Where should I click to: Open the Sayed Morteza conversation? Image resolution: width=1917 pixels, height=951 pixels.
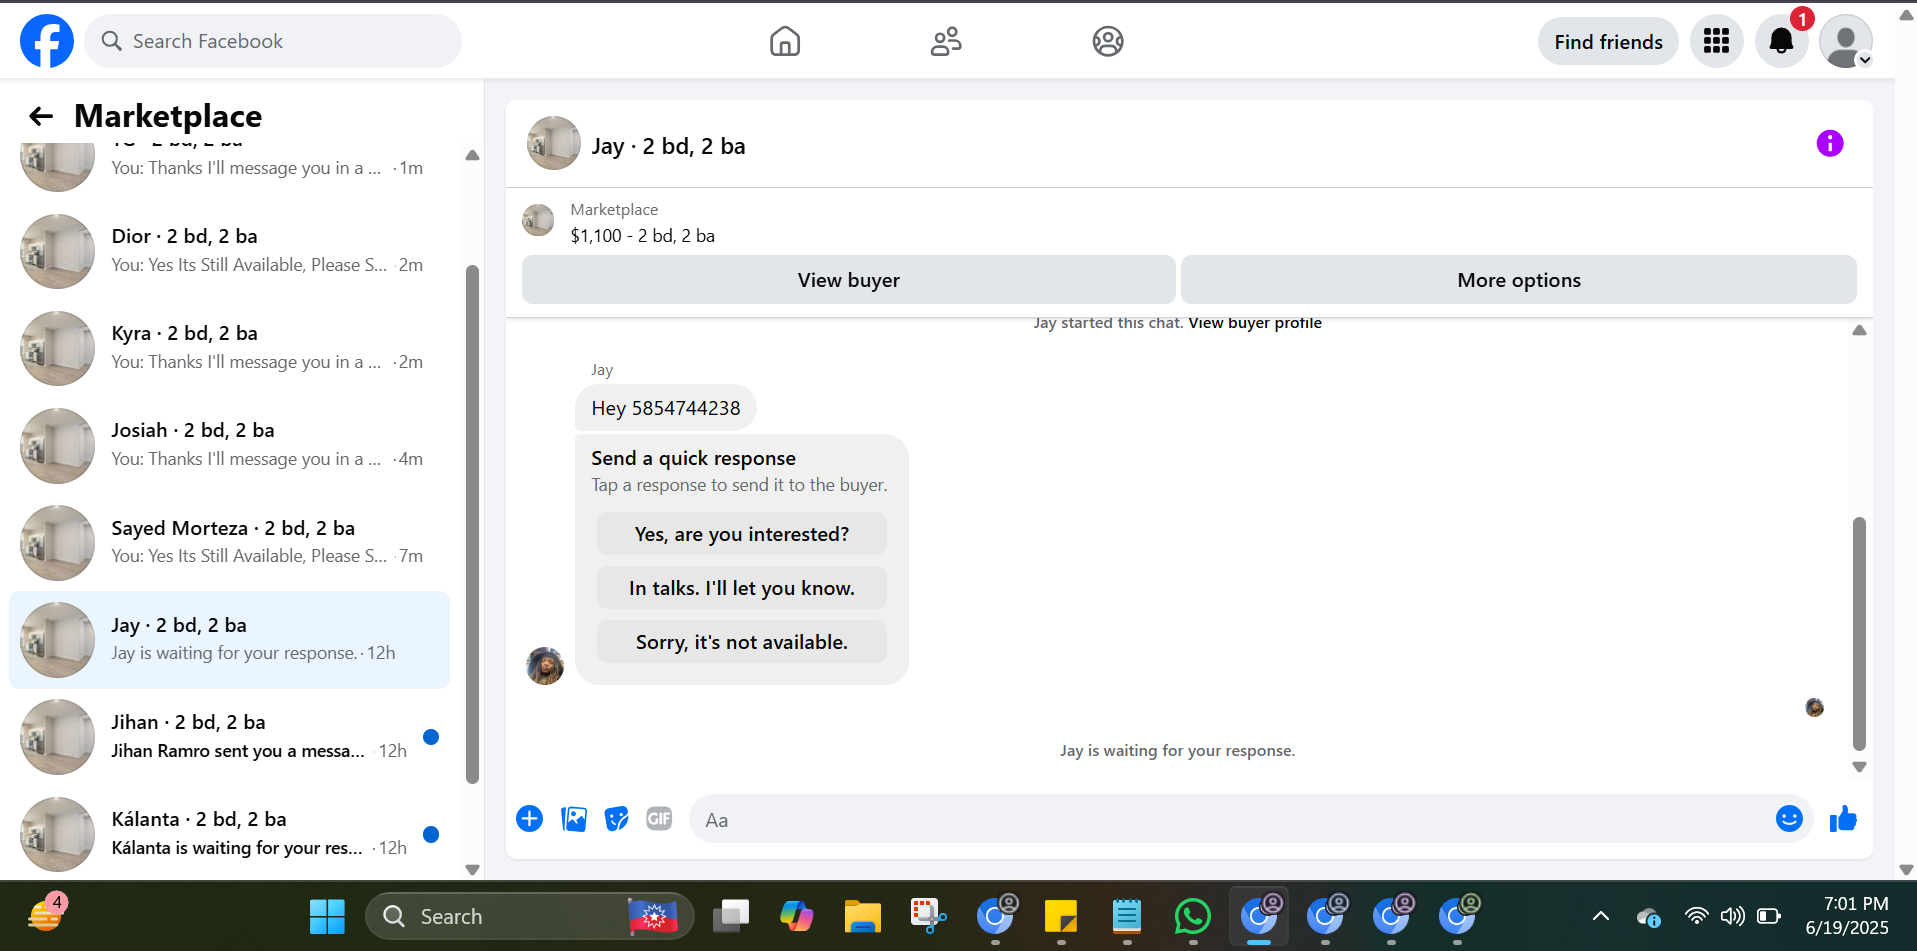(x=230, y=542)
